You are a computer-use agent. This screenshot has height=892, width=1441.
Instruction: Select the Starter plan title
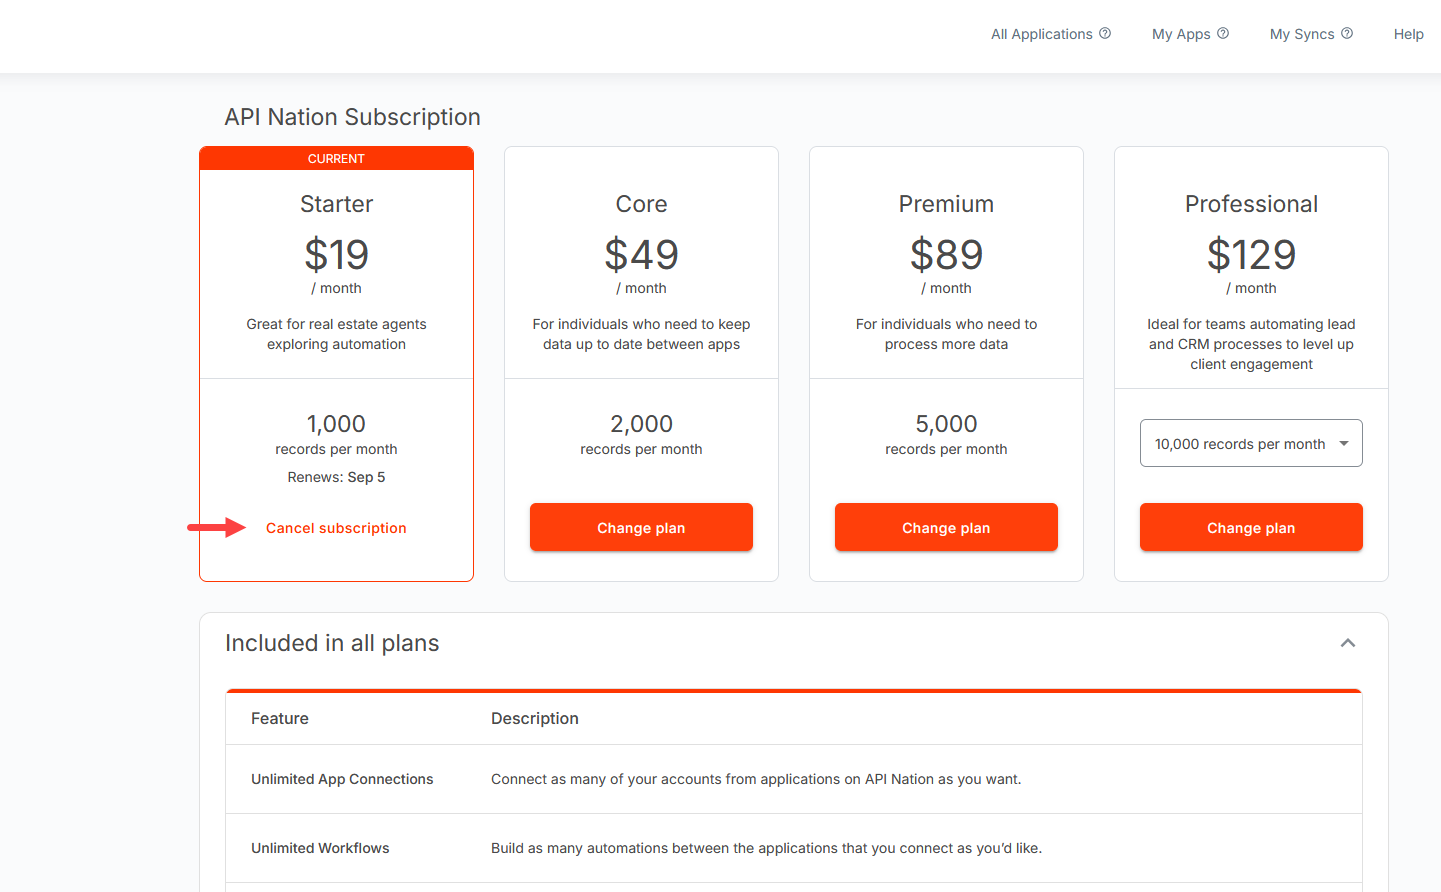click(336, 204)
